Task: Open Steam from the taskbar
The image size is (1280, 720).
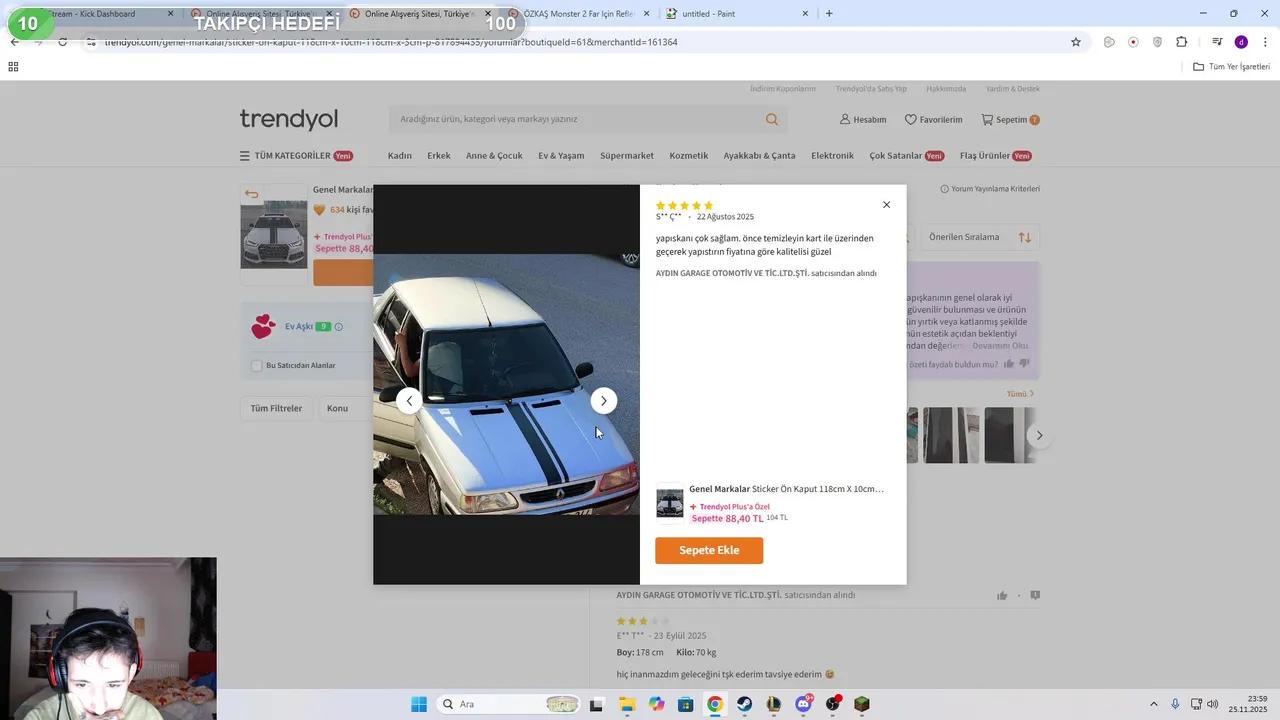Action: click(x=745, y=704)
